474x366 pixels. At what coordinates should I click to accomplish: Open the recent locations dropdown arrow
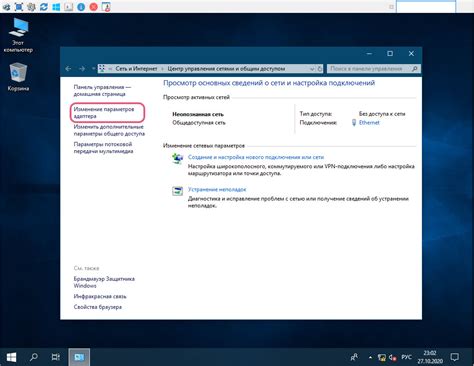point(93,69)
